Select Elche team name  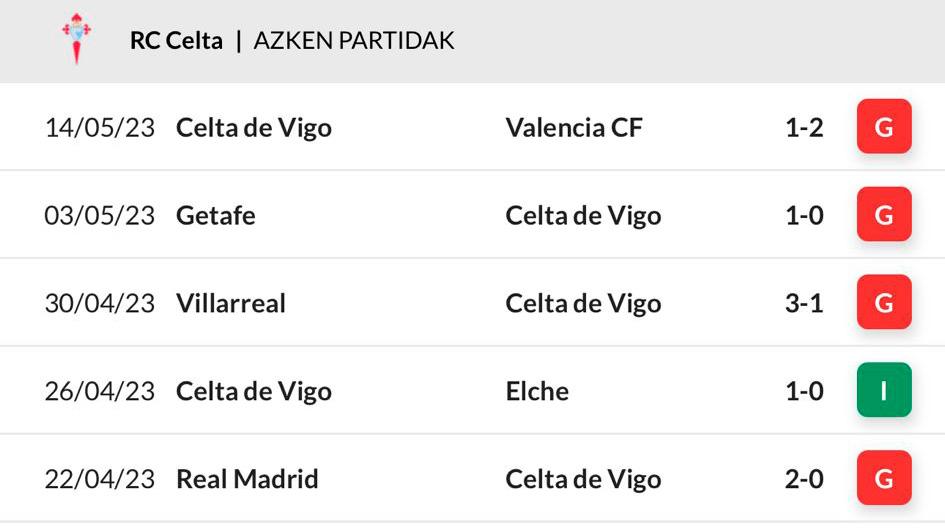(x=537, y=391)
